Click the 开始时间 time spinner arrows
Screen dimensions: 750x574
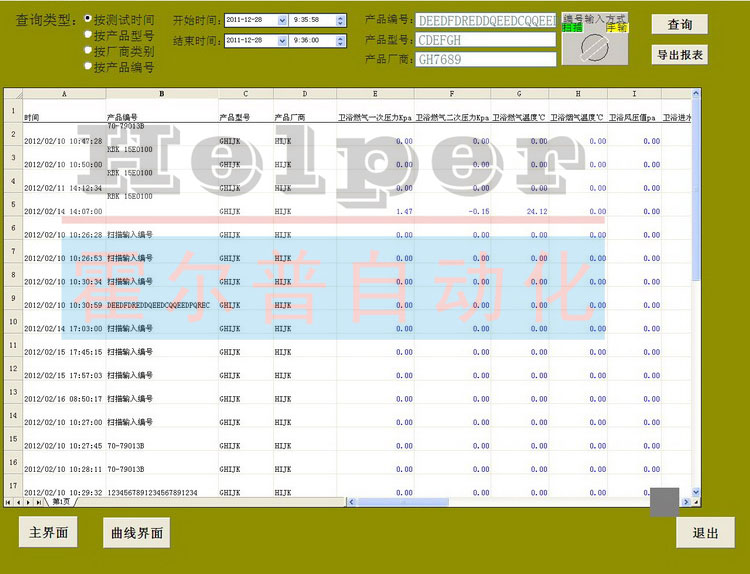point(340,20)
